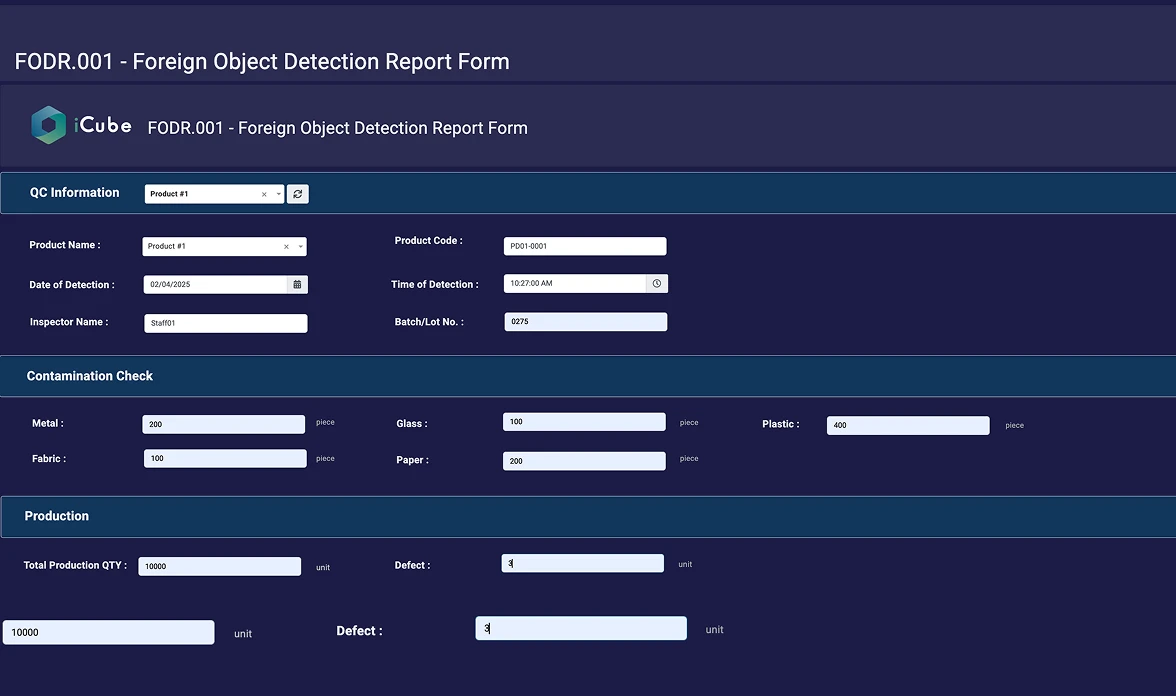Click the iCube logo
This screenshot has height=696, width=1176.
point(81,125)
